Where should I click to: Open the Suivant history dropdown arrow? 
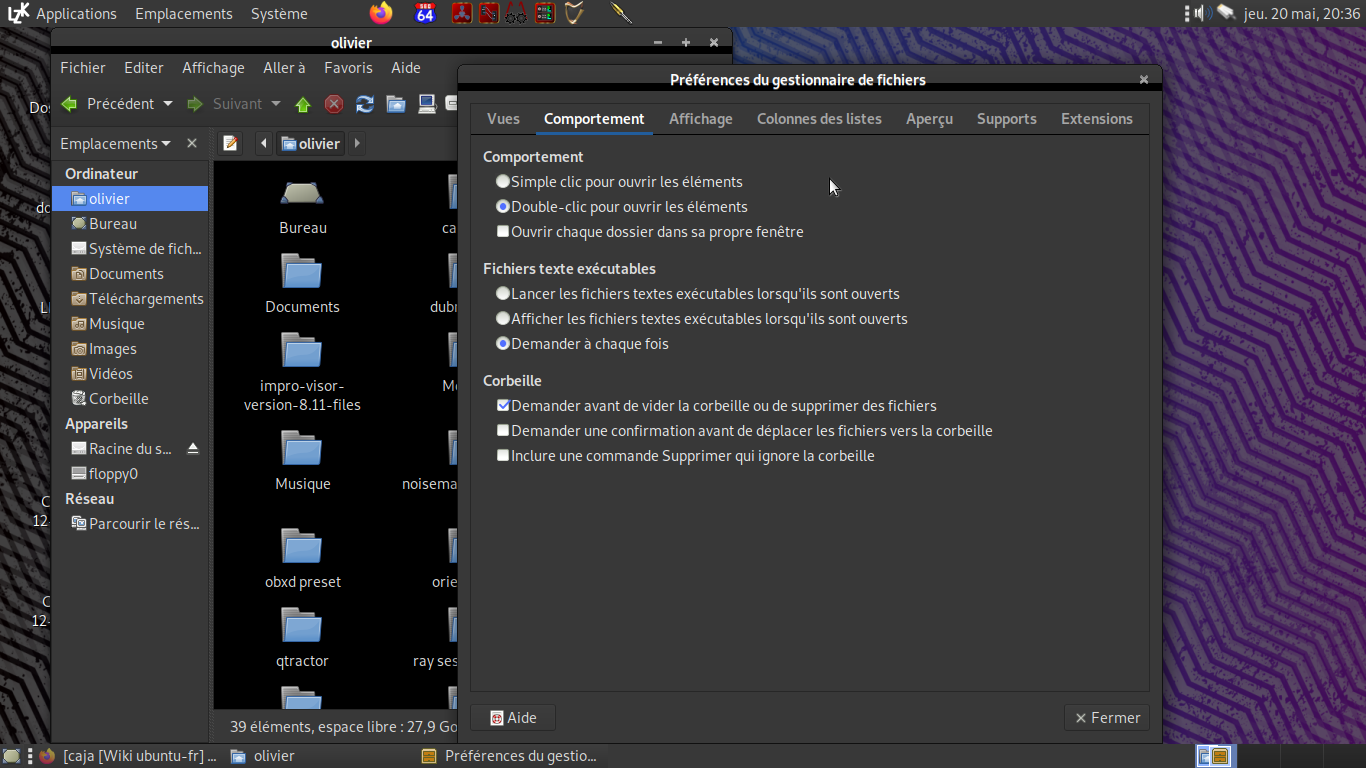pos(276,104)
